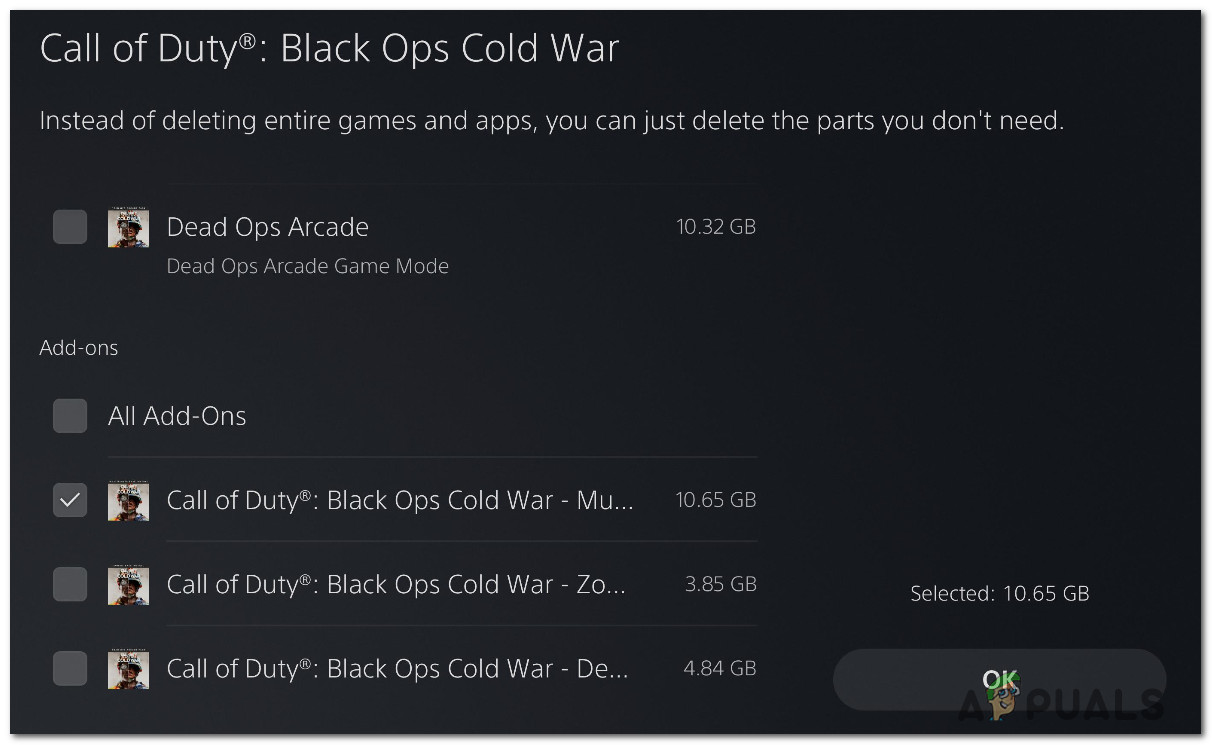
Task: Click the Dead Ops Arcade game cover icon
Action: pos(128,227)
